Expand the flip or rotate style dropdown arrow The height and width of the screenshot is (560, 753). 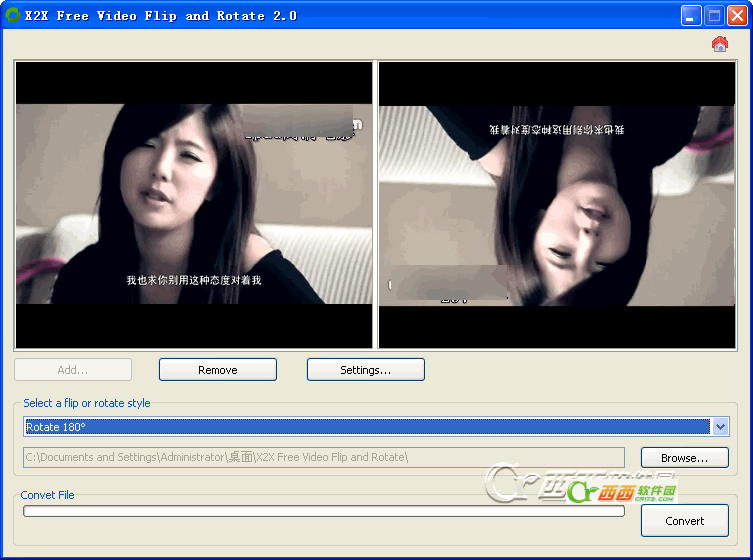point(720,426)
